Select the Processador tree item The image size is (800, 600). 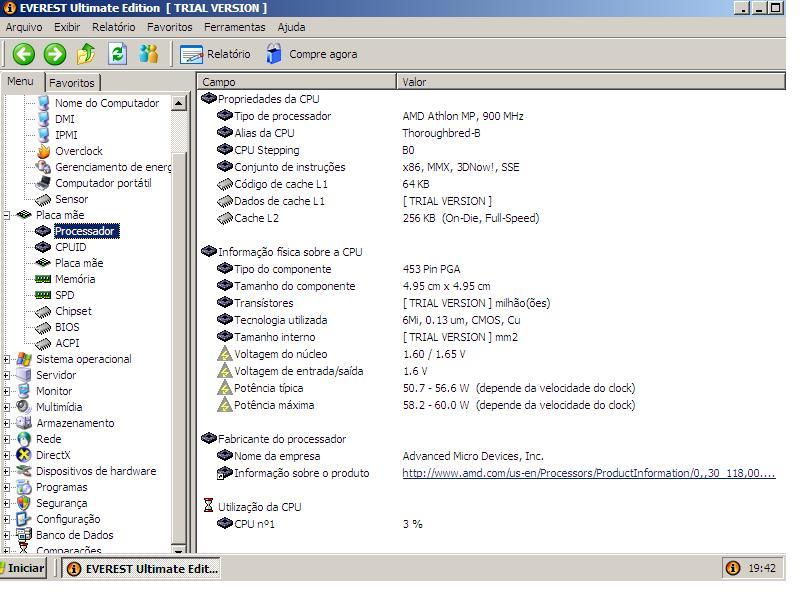click(86, 231)
